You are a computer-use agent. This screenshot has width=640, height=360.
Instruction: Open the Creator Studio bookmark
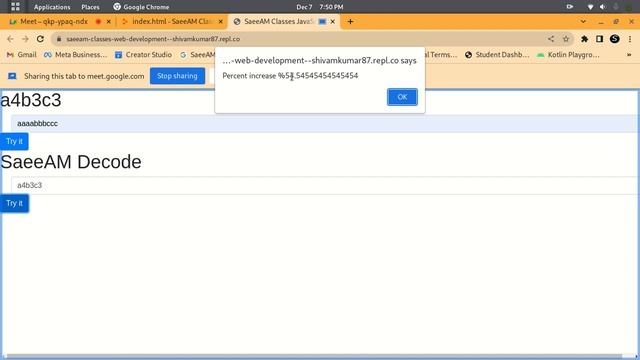coord(143,55)
